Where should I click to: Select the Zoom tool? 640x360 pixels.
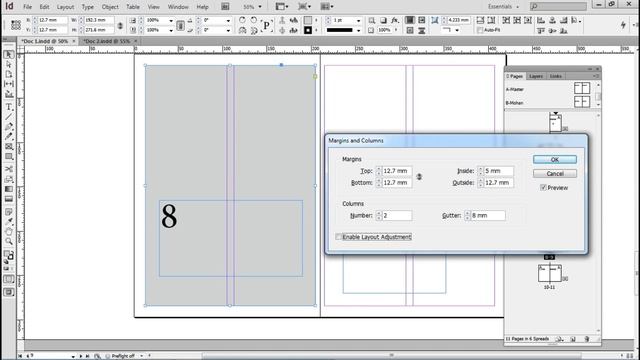[x=9, y=242]
